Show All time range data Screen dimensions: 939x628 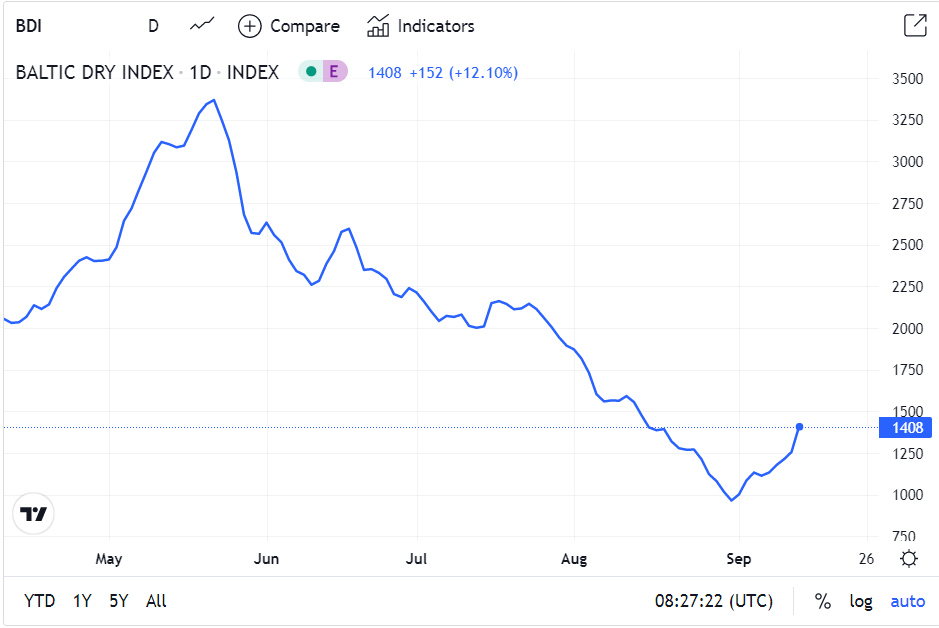(x=156, y=601)
